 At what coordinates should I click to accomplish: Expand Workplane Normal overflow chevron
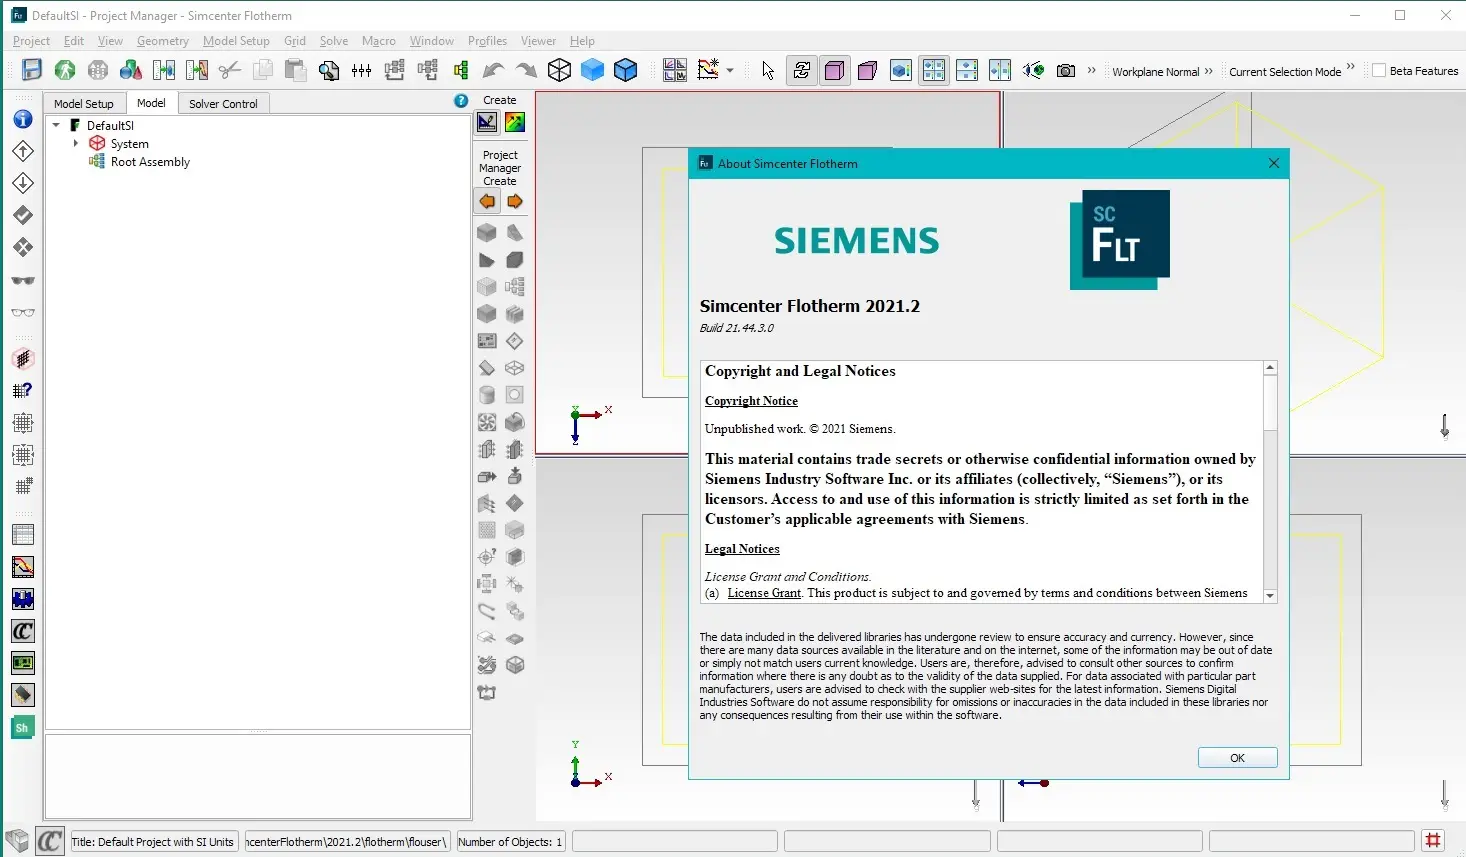pyautogui.click(x=1208, y=71)
